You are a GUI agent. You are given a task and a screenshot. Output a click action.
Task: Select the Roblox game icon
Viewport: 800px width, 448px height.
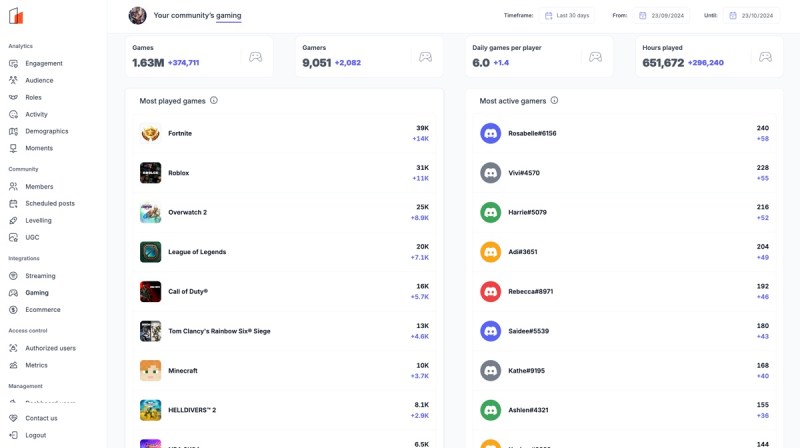click(x=151, y=173)
